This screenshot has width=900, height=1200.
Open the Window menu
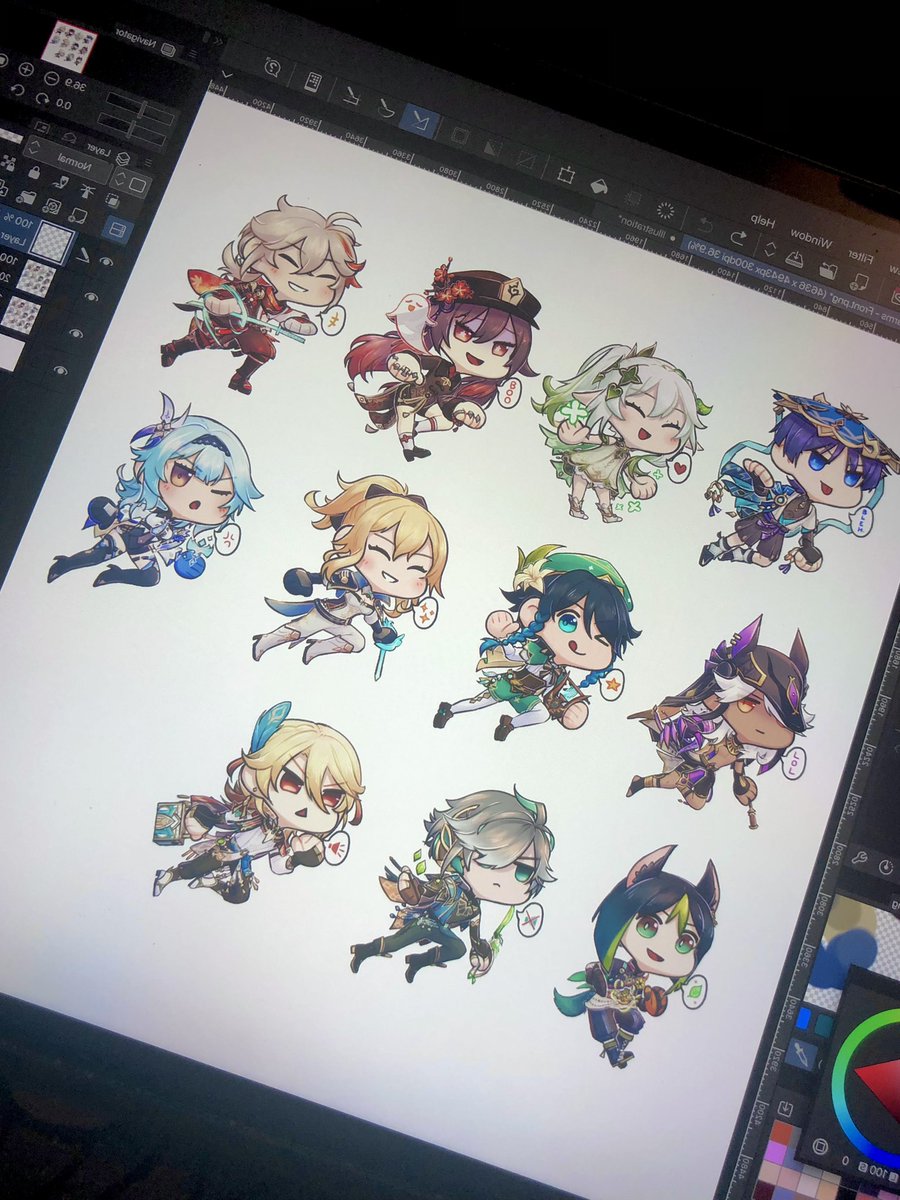coord(812,238)
